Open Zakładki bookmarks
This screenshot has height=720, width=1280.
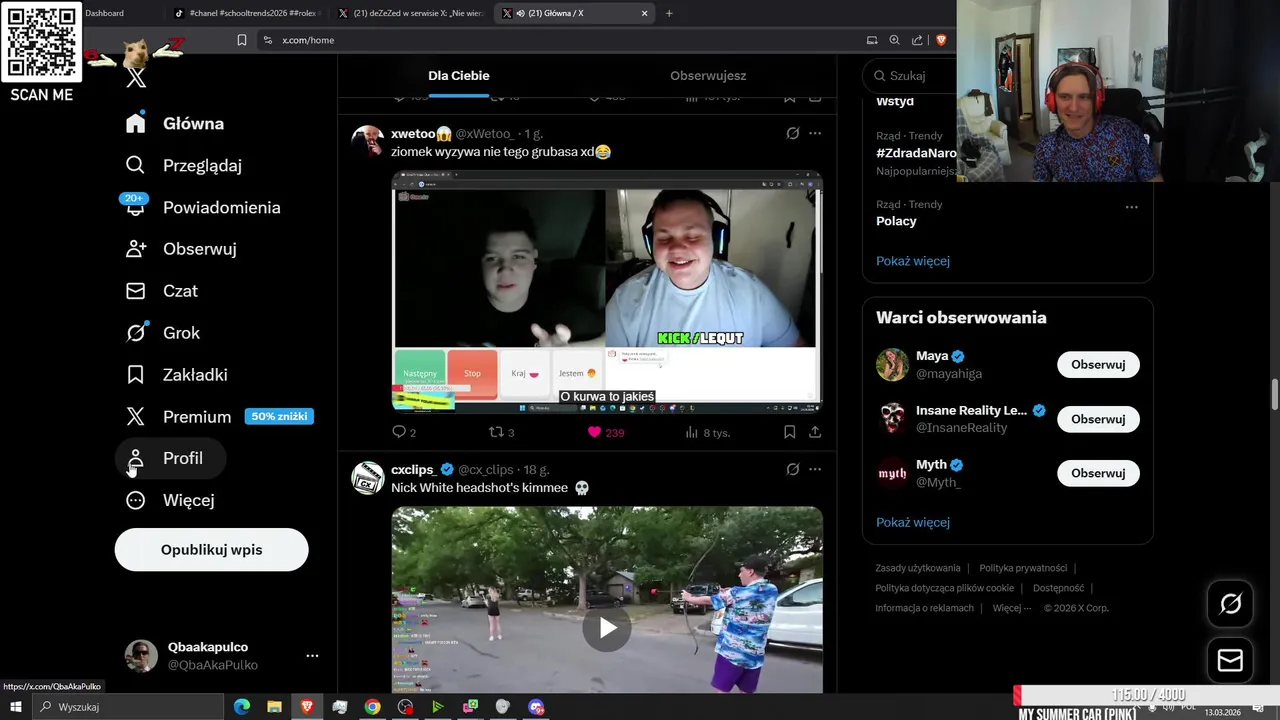pos(177,375)
